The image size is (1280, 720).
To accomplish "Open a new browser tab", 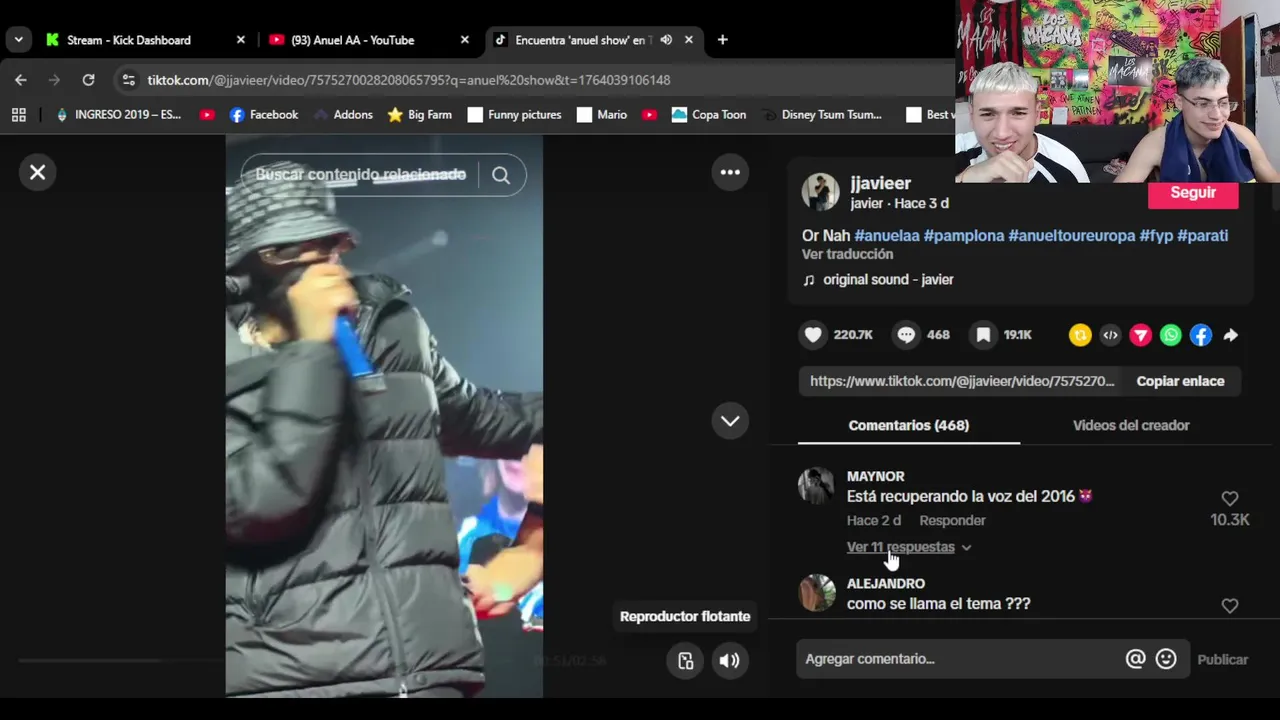I will [722, 40].
